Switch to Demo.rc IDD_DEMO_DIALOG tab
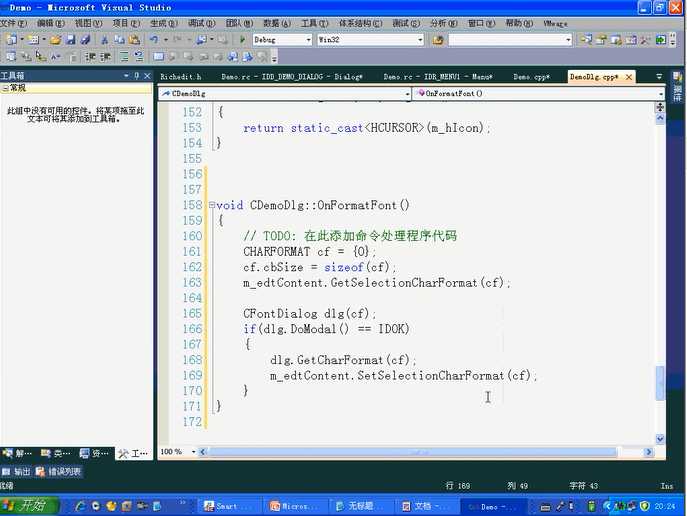687x516 pixels. point(292,77)
